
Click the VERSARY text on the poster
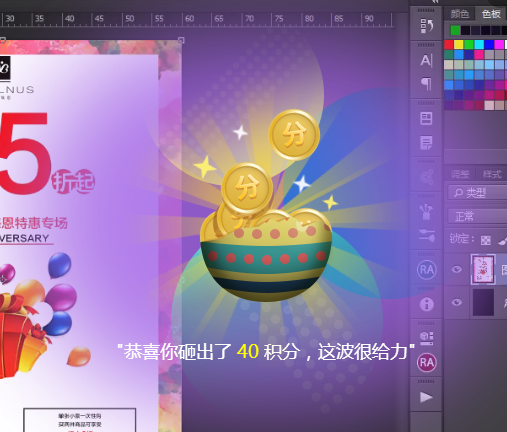click(x=24, y=238)
